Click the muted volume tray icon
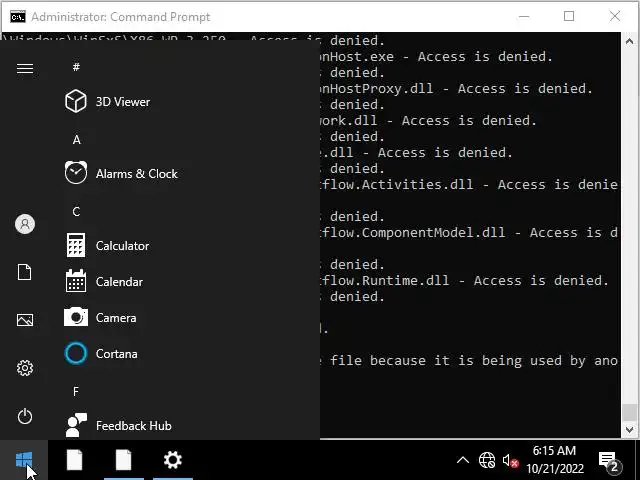 (x=510, y=461)
